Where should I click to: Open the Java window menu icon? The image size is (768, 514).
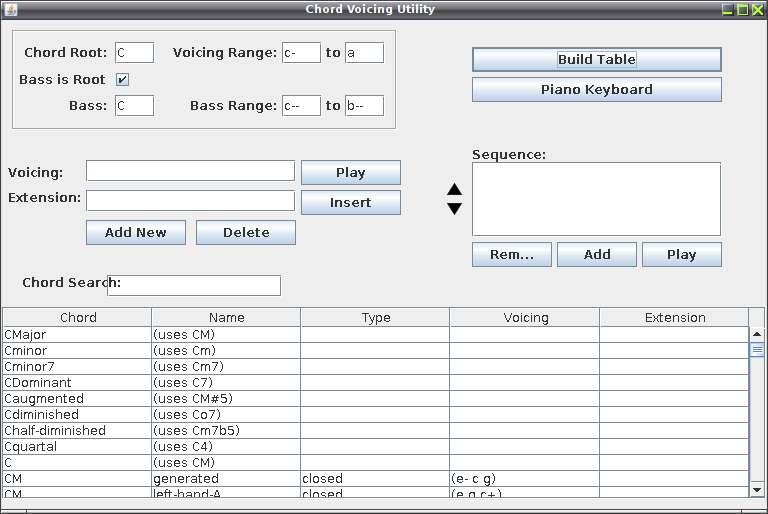point(10,9)
